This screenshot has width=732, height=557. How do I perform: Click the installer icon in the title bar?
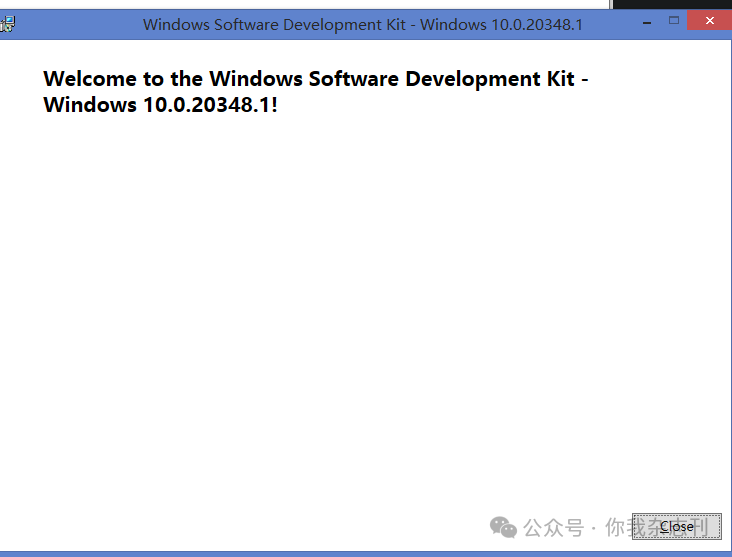7,24
